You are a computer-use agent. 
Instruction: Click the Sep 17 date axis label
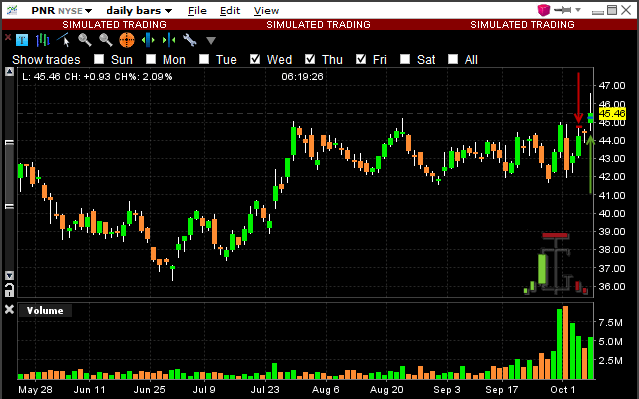coord(502,390)
